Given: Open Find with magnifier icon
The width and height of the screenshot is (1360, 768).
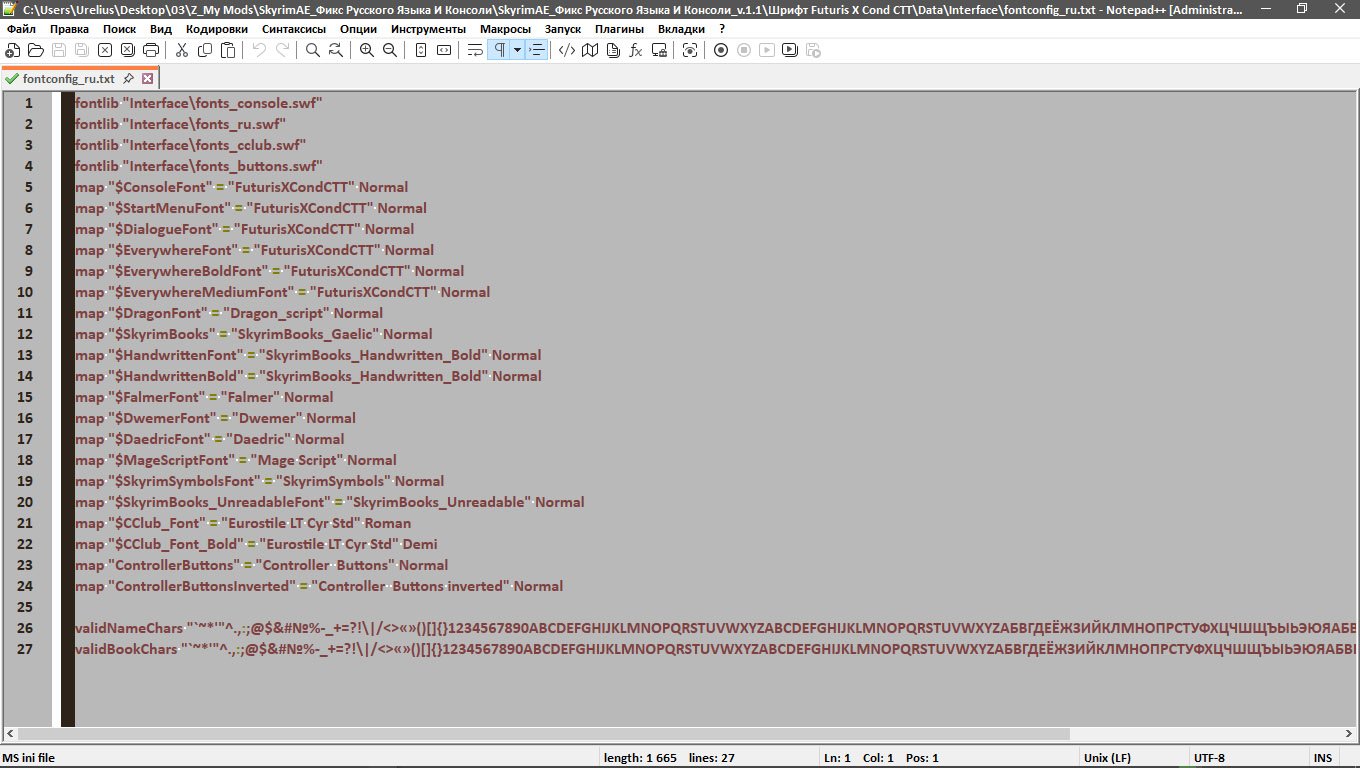Looking at the screenshot, I should [x=313, y=50].
